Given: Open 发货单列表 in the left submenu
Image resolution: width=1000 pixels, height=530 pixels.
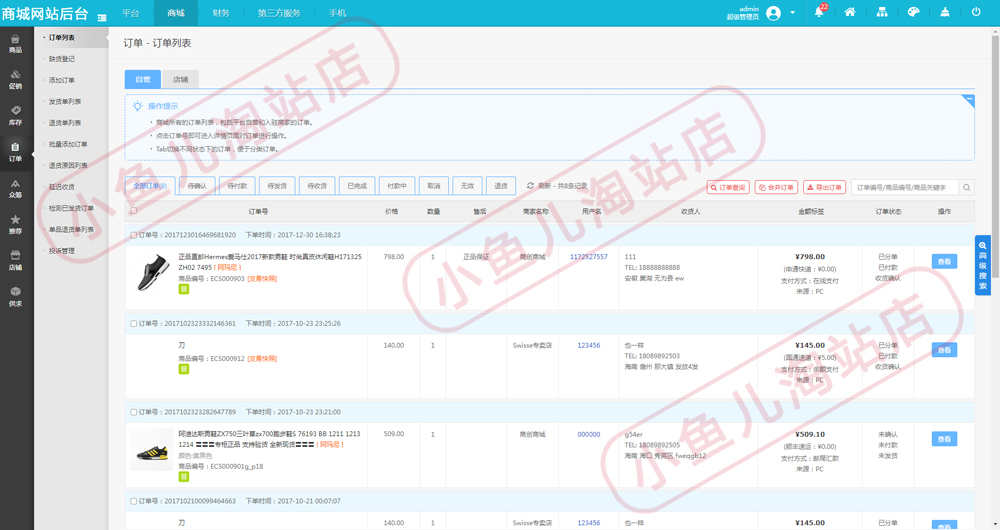Looking at the screenshot, I should (x=64, y=101).
